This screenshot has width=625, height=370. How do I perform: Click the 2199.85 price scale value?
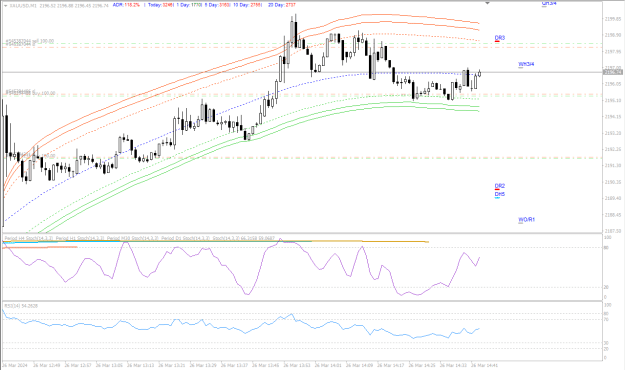(x=613, y=19)
